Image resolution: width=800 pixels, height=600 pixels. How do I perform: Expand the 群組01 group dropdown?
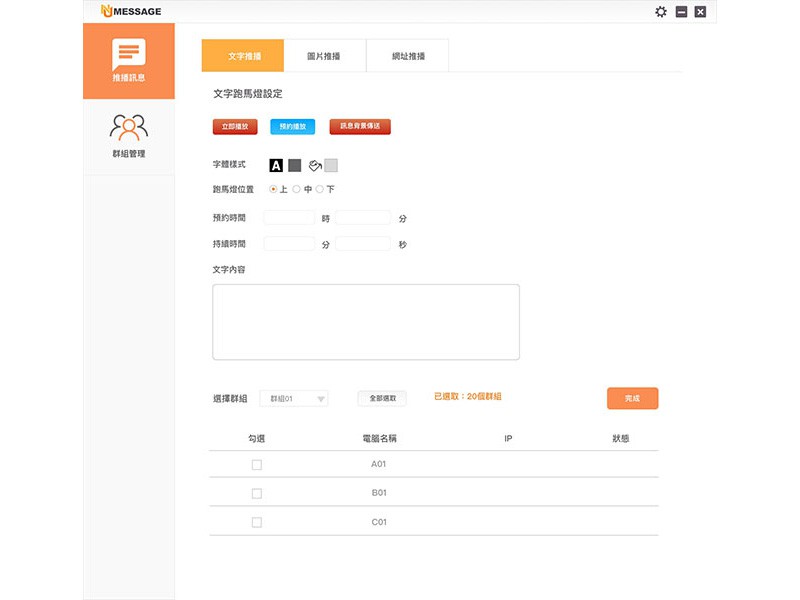[294, 398]
